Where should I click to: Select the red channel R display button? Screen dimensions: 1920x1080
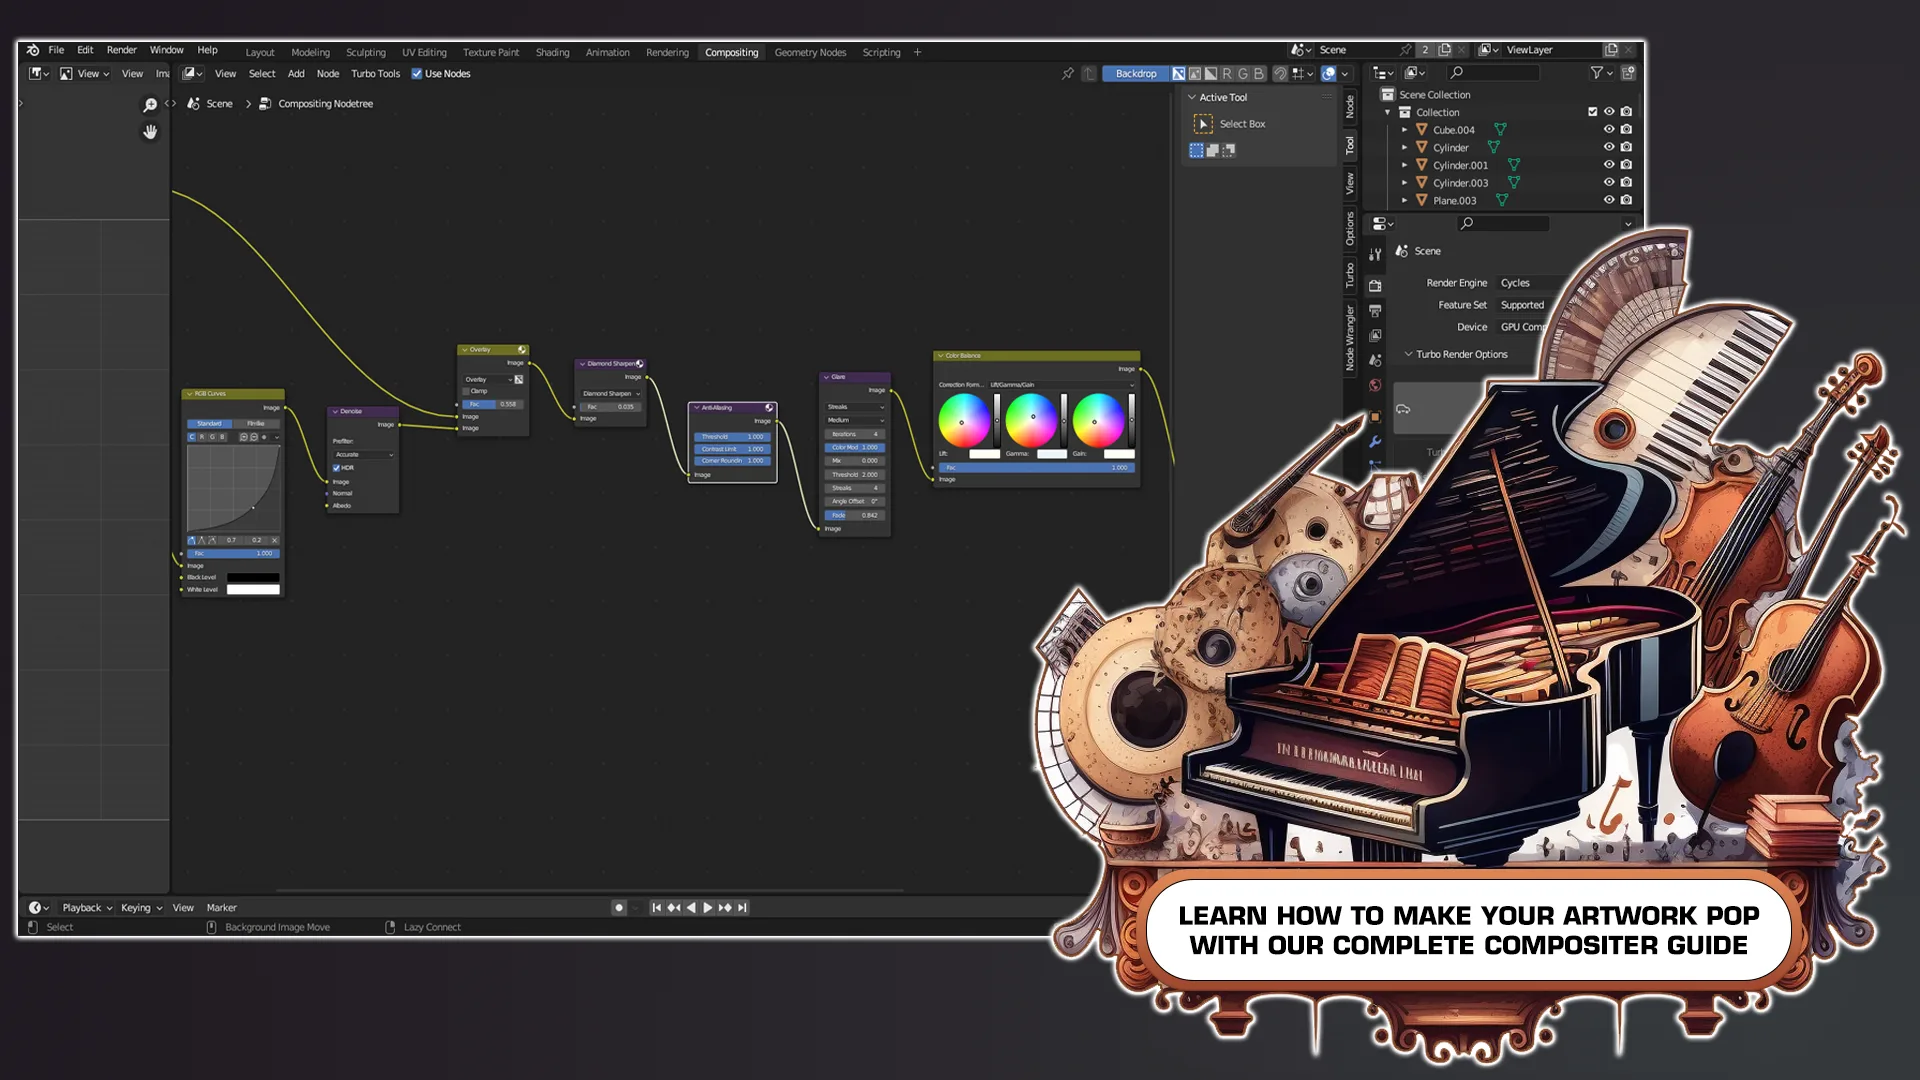coord(1227,73)
